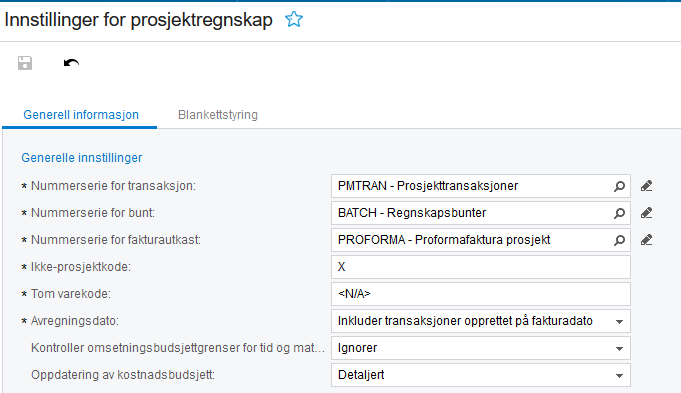Edit PMTRAN number series with pencil icon
The height and width of the screenshot is (393, 681).
647,186
